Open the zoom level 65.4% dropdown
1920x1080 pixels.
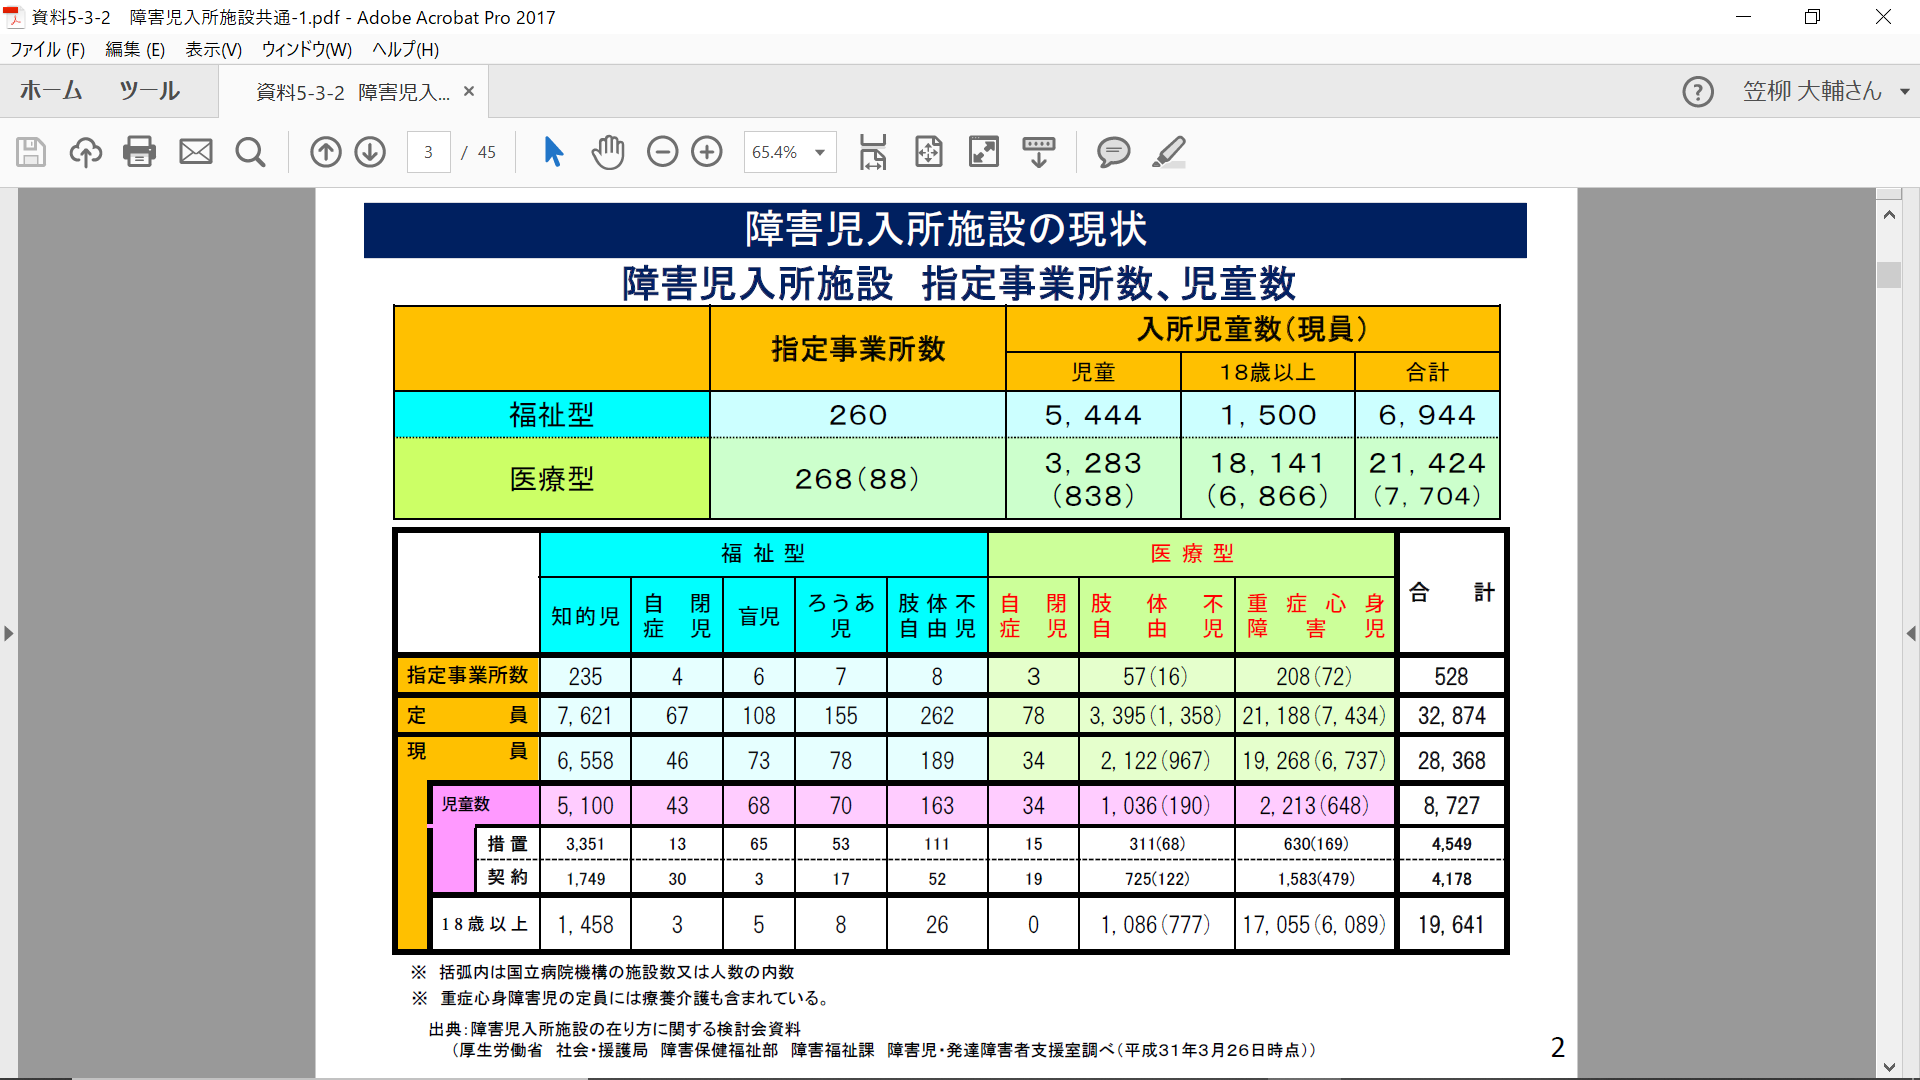pos(820,152)
